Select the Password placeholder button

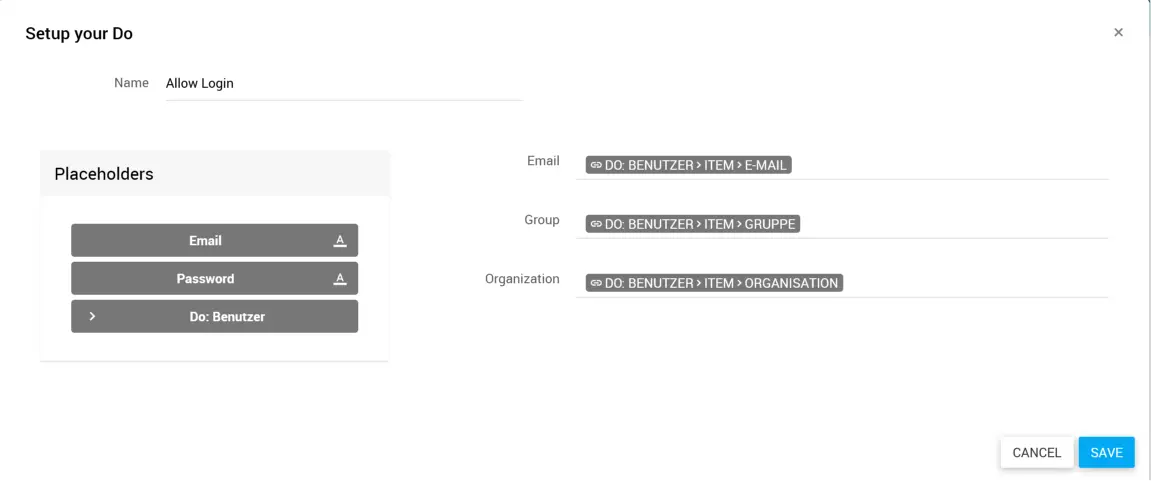205,279
